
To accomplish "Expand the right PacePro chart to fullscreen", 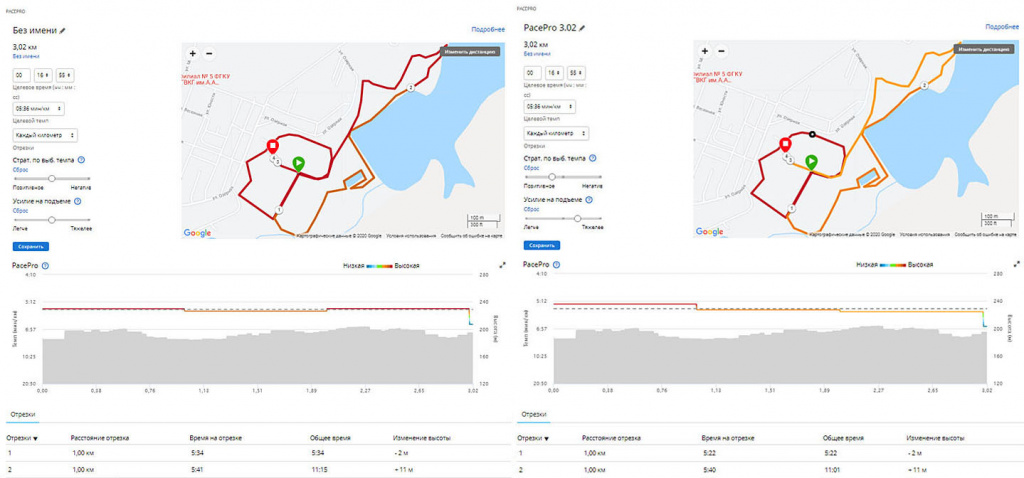I will click(1017, 264).
